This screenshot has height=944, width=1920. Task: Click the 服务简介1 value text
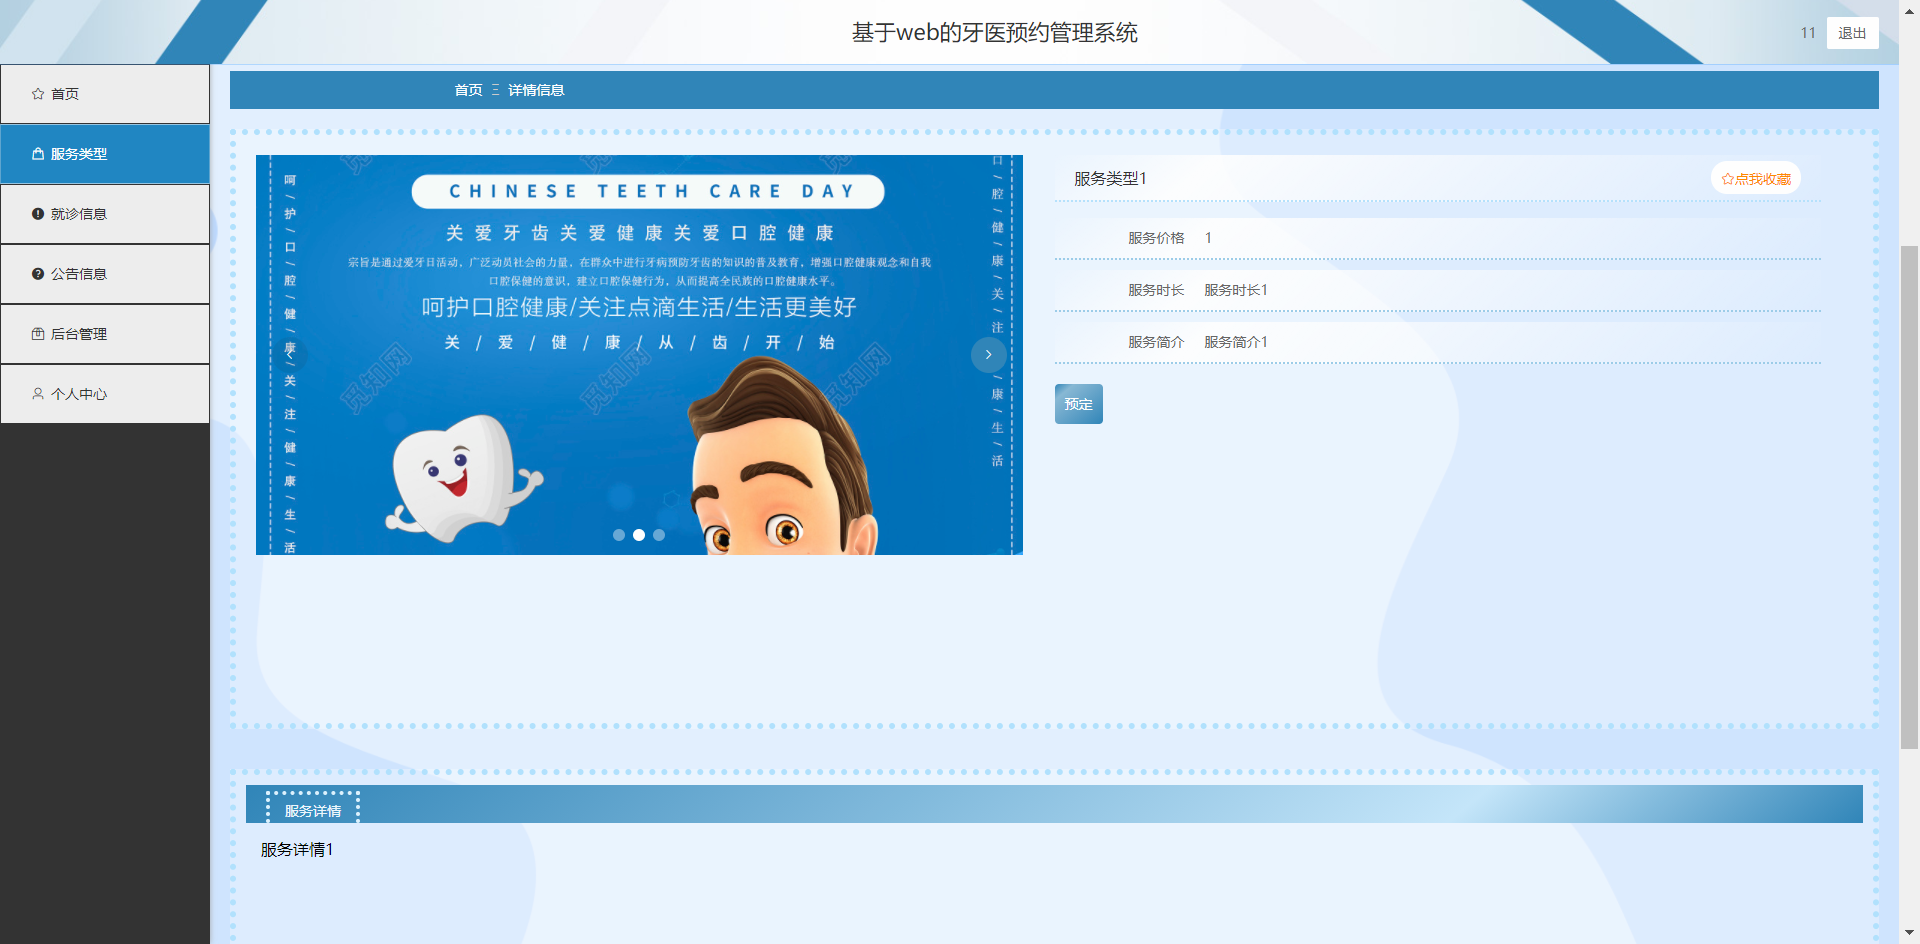click(x=1236, y=342)
